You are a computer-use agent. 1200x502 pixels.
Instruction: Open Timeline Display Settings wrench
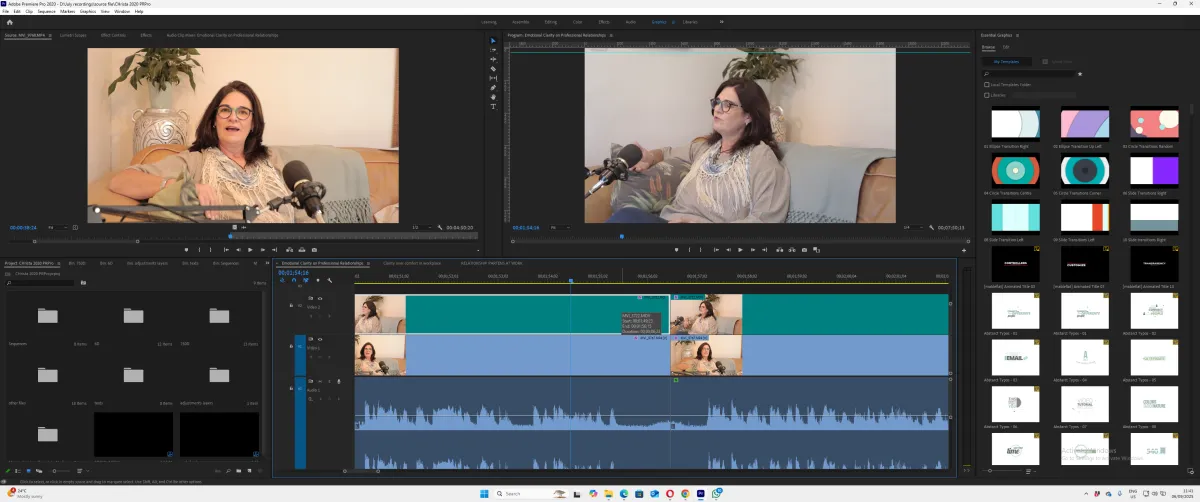click(x=330, y=280)
